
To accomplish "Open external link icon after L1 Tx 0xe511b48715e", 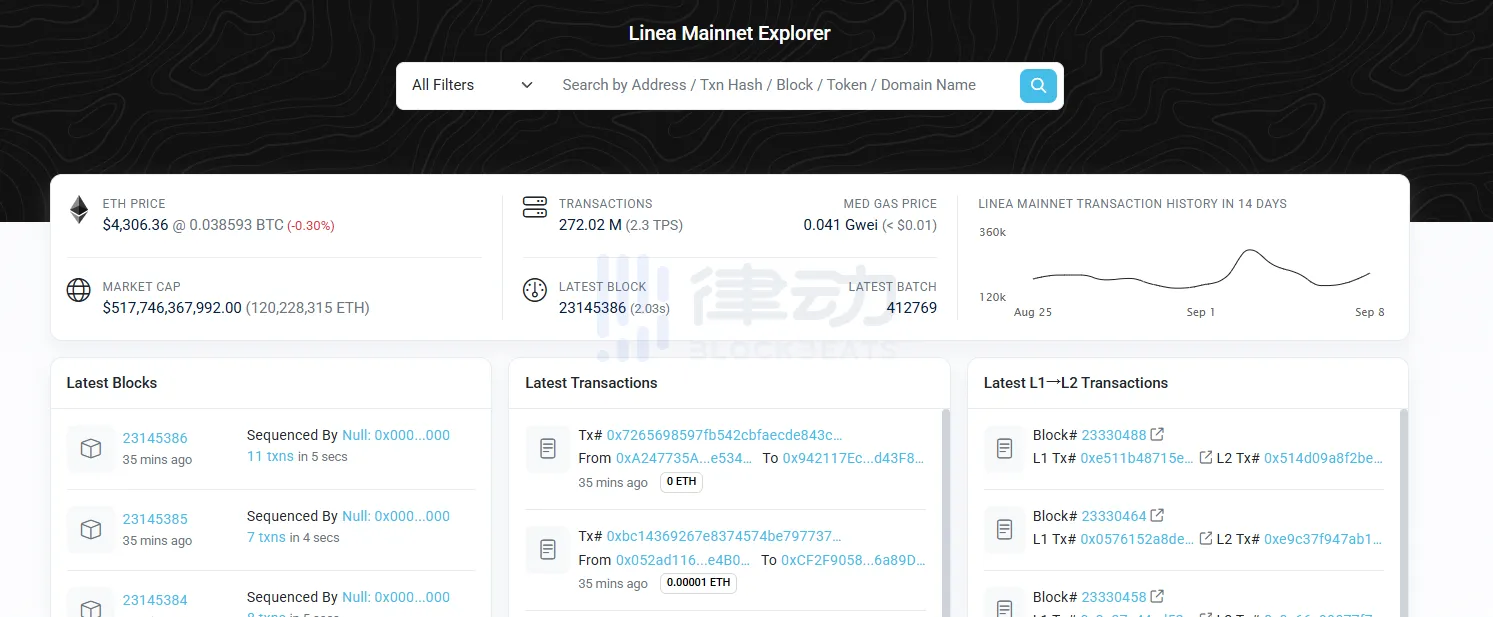I will [x=1206, y=457].
